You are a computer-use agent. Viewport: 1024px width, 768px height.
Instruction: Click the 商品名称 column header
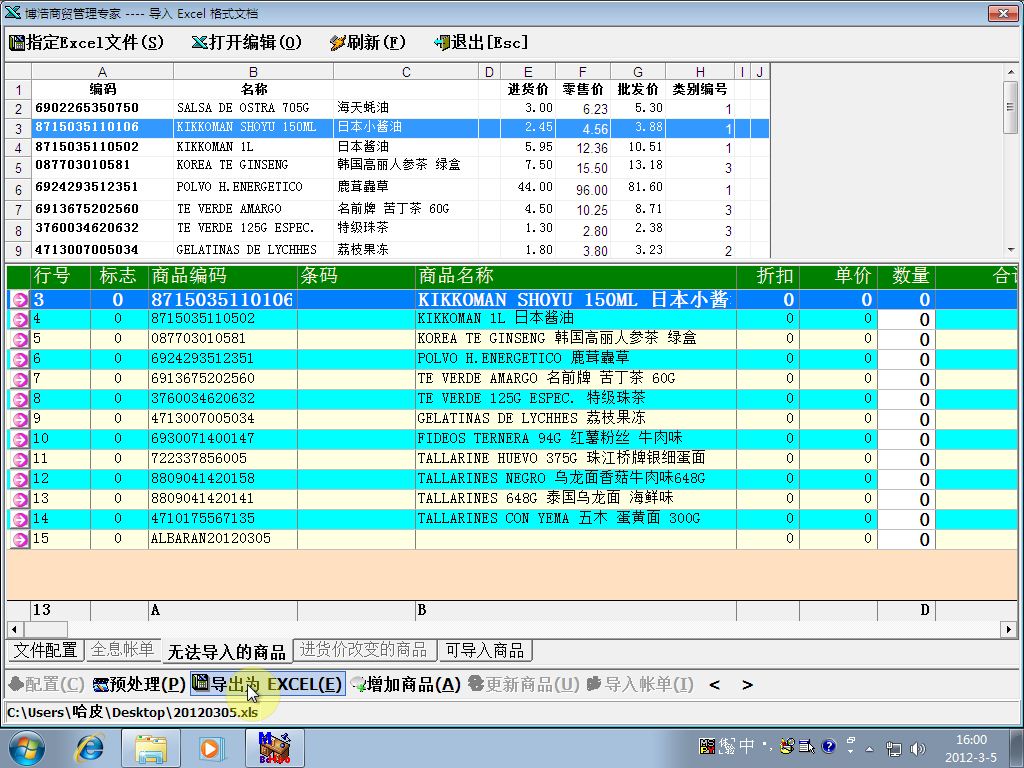pos(575,276)
